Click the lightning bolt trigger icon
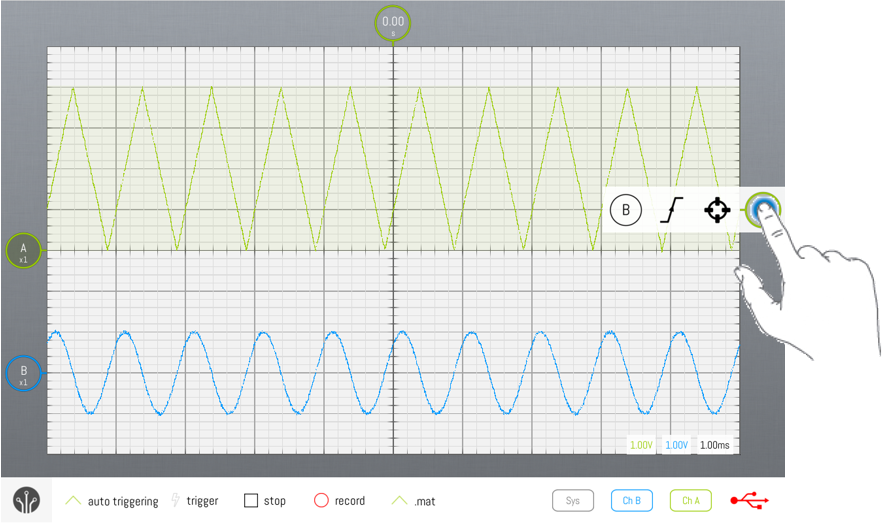This screenshot has height=523, width=884. (x=178, y=501)
